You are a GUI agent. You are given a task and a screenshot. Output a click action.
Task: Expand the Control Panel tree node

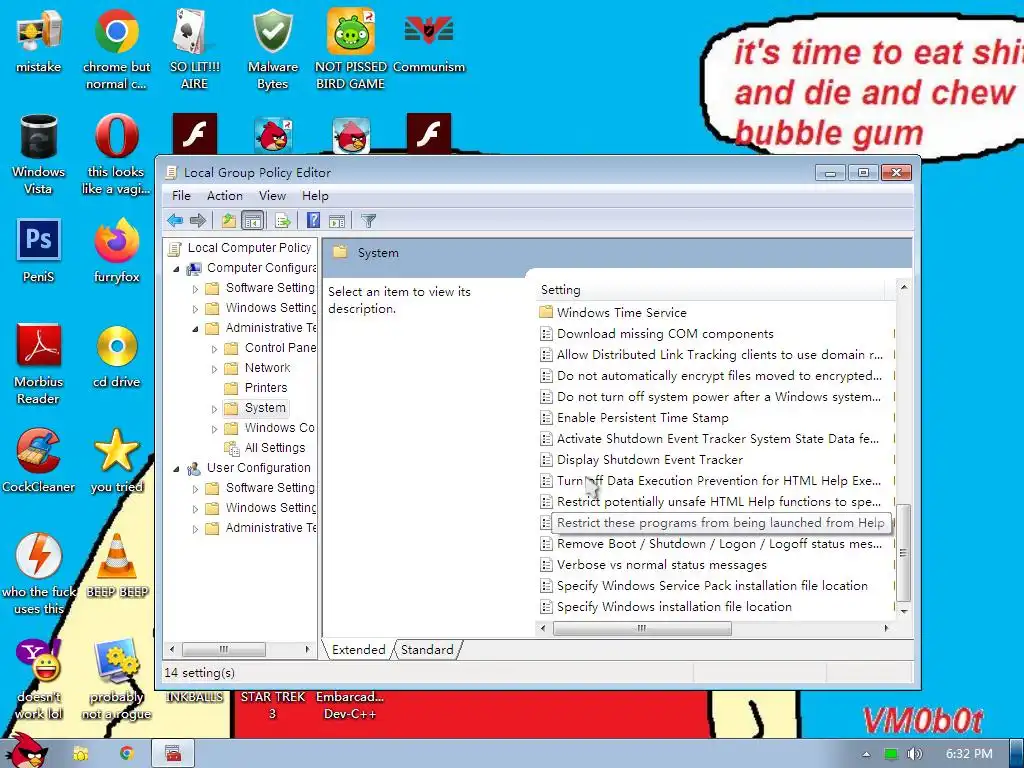(214, 349)
